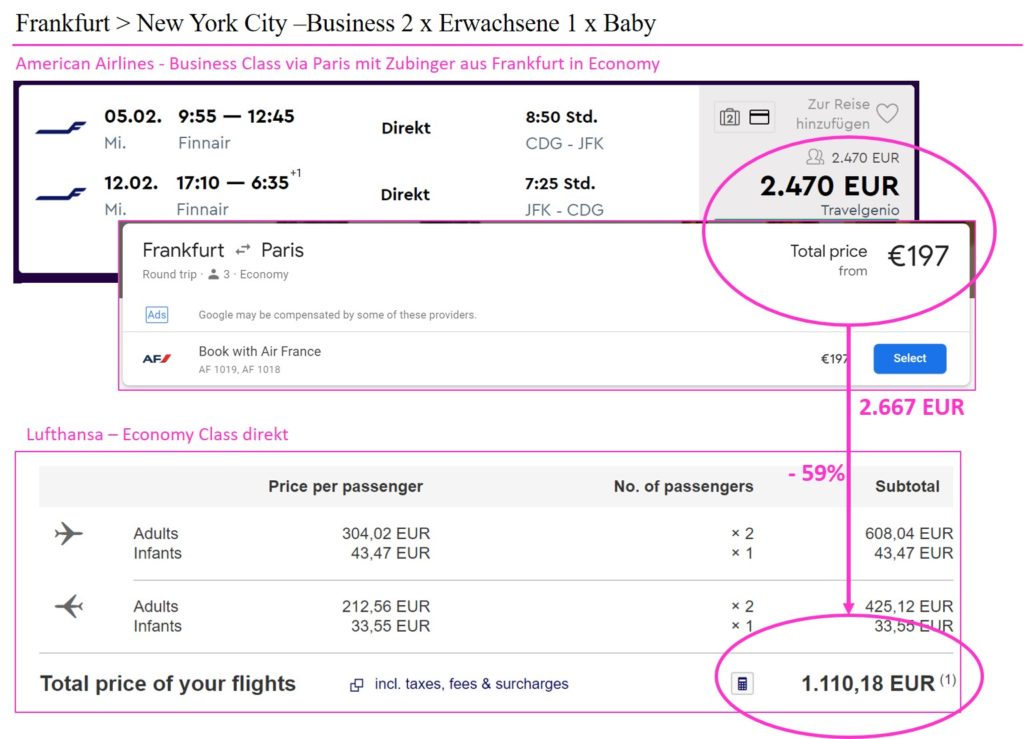This screenshot has width=1024, height=739.
Task: Click the Air France AF logo
Action: tap(157, 358)
